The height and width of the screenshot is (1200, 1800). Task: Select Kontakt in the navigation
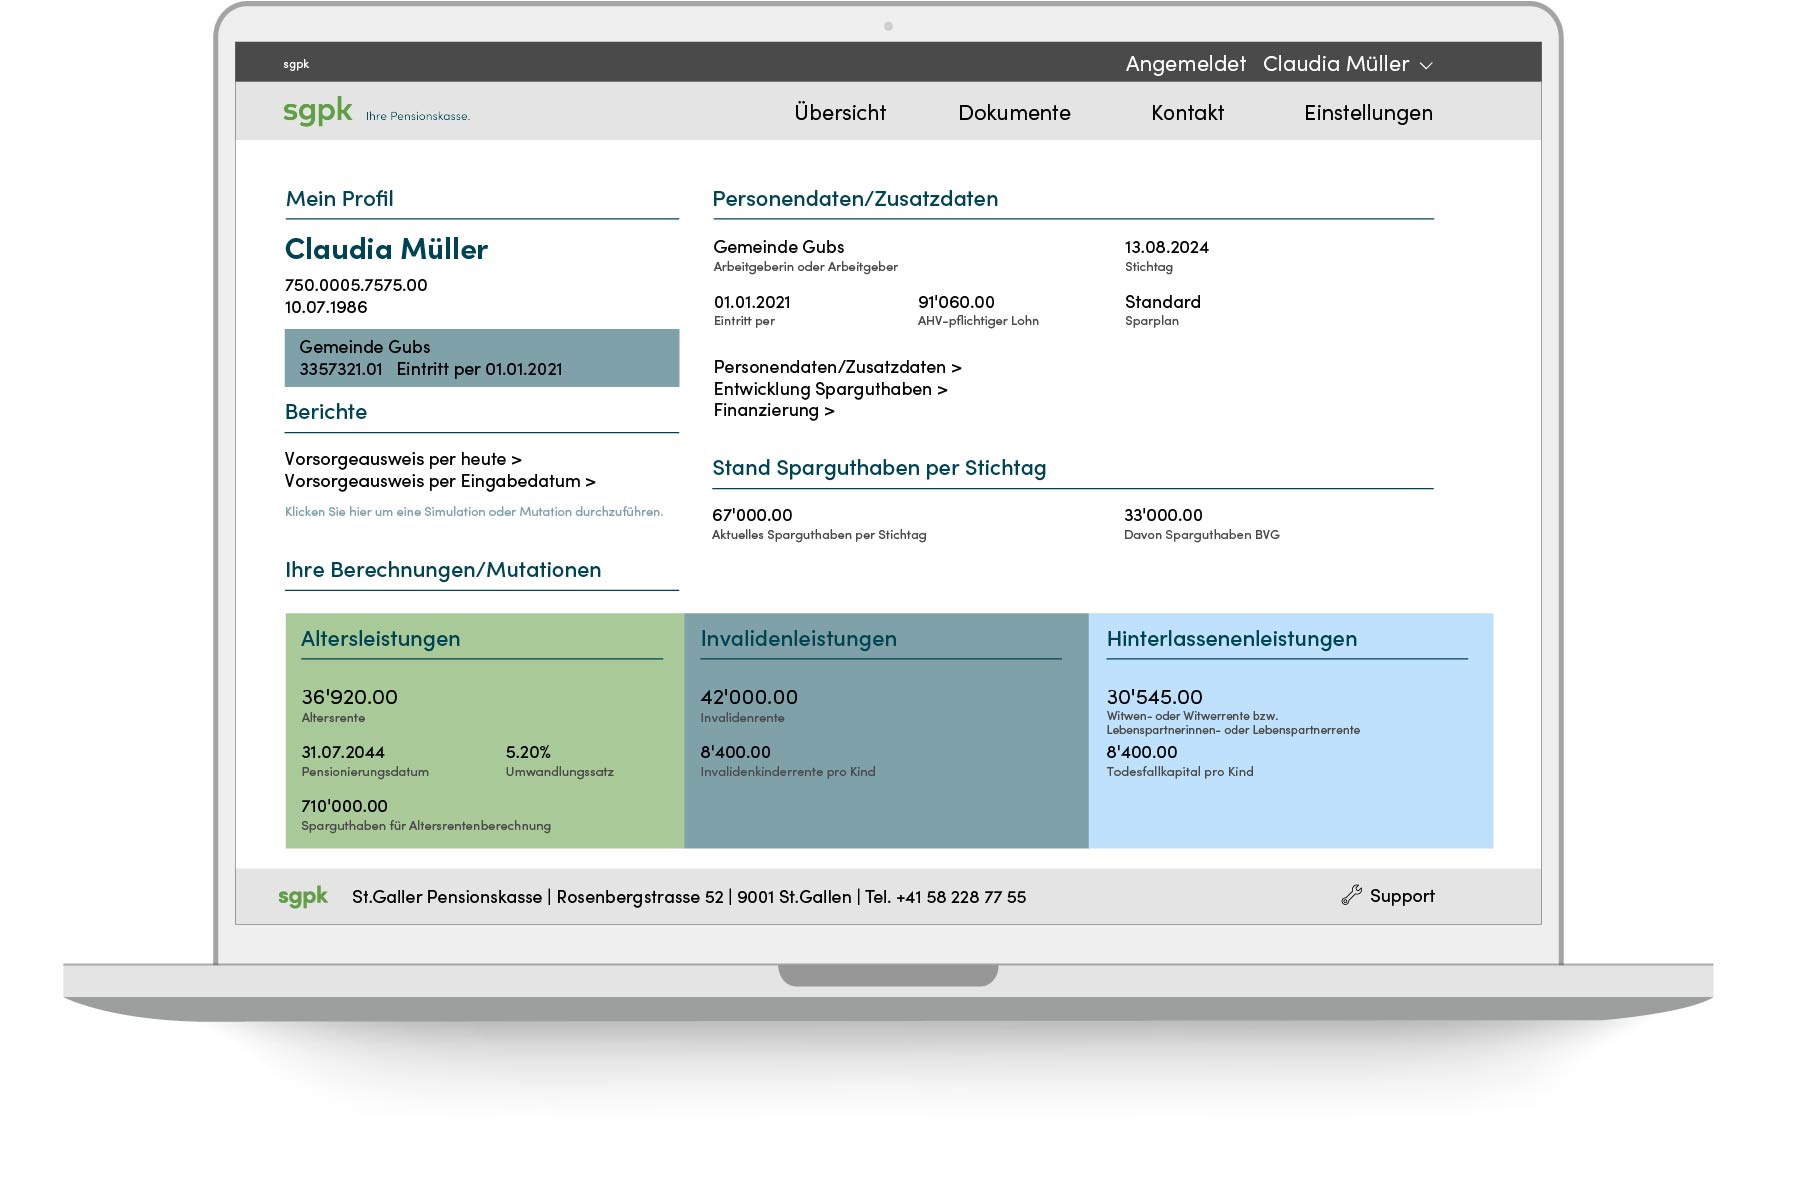[1187, 113]
